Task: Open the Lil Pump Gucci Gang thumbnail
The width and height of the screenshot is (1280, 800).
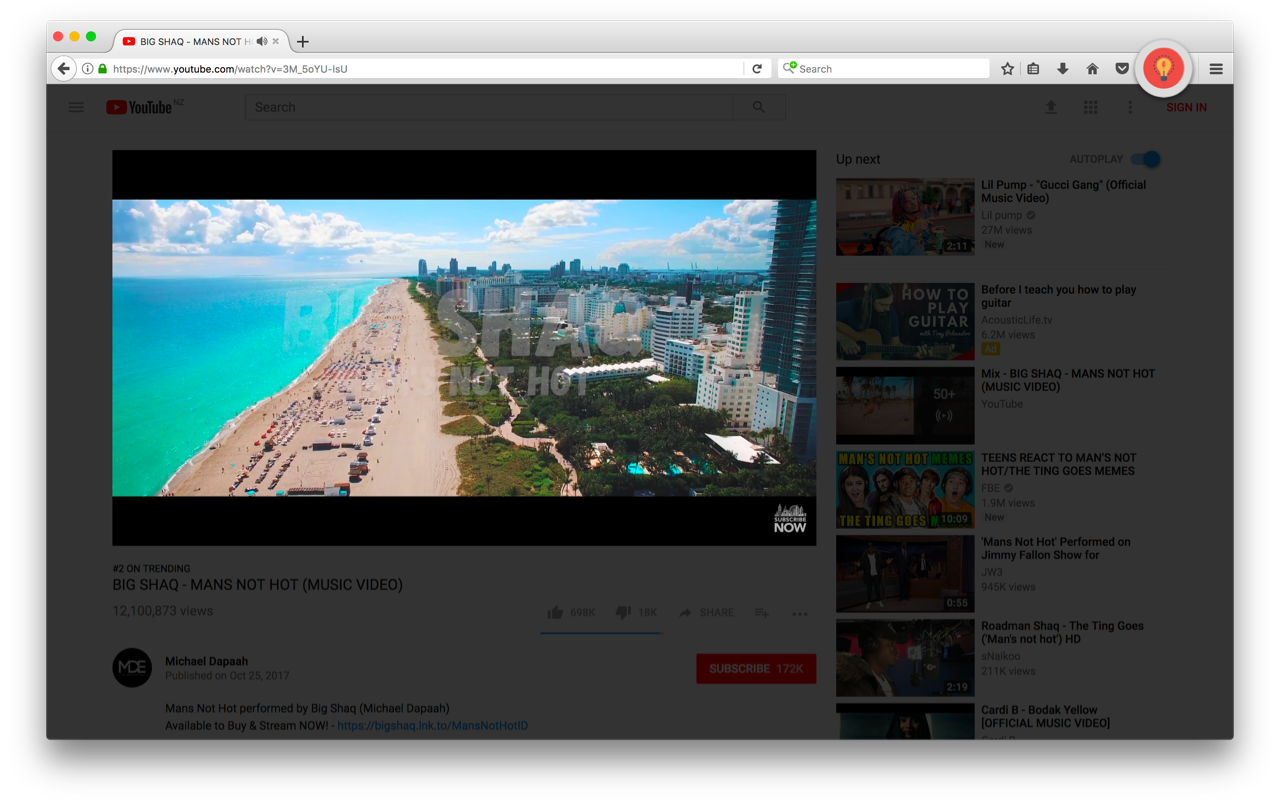Action: point(905,217)
